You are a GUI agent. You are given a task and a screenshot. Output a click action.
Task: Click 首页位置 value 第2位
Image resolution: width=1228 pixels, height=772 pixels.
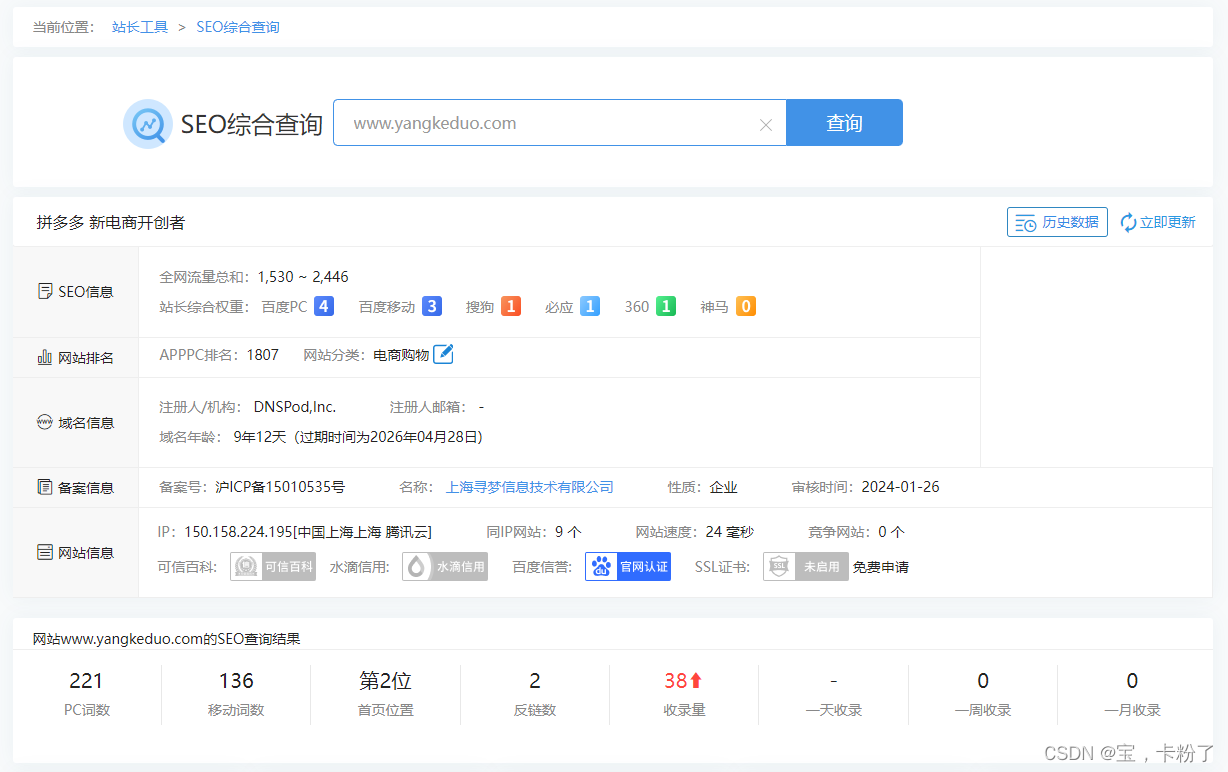point(386,681)
